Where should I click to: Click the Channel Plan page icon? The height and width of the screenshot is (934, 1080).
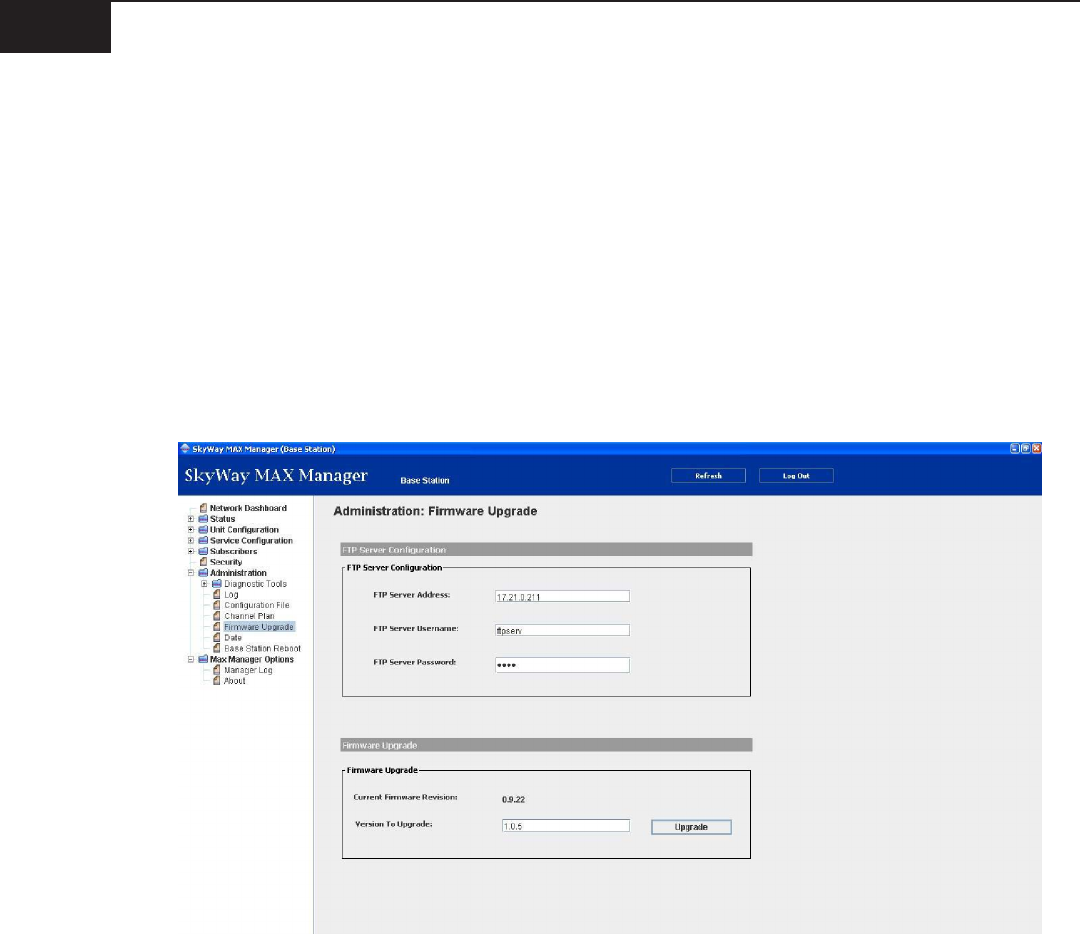[x=217, y=616]
